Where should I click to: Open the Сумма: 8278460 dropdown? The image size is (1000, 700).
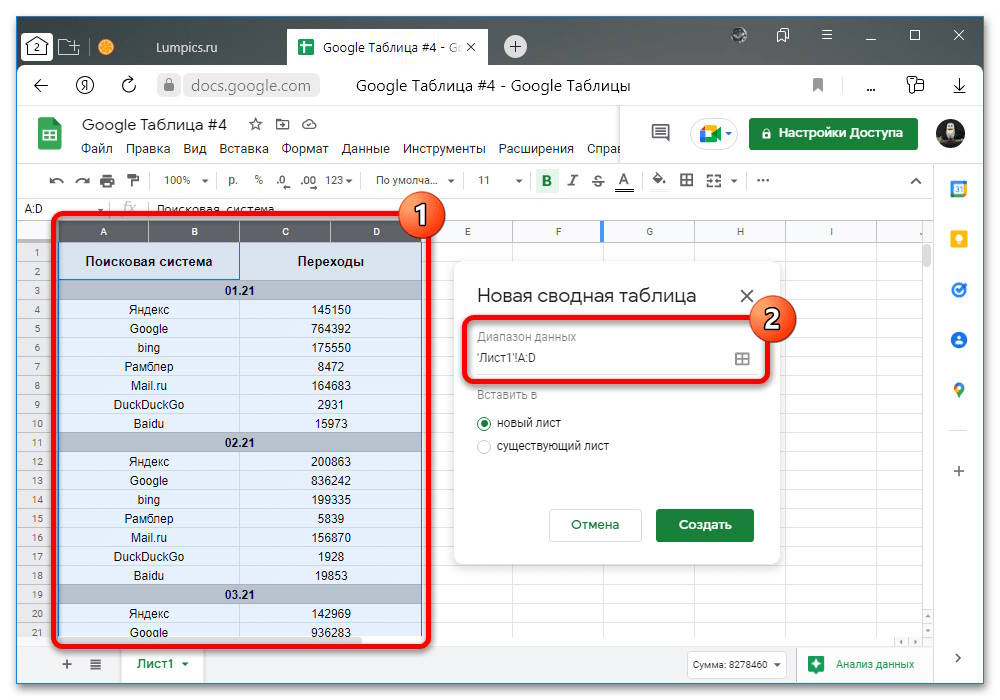(737, 664)
